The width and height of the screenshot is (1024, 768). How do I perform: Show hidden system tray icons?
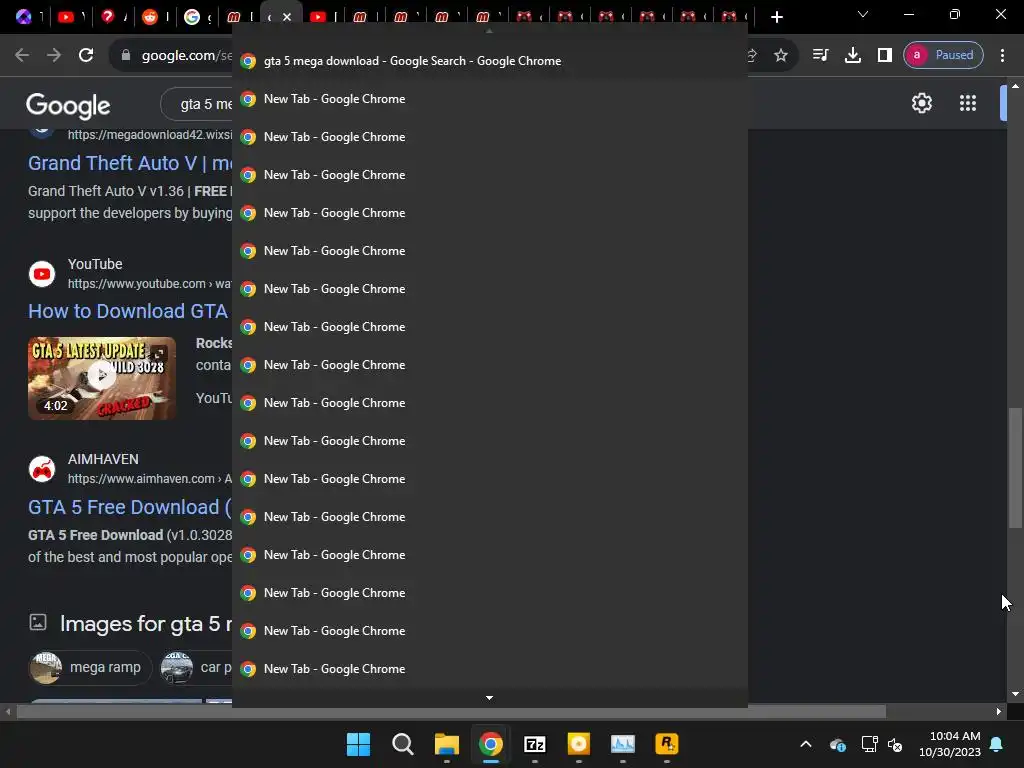(x=806, y=744)
